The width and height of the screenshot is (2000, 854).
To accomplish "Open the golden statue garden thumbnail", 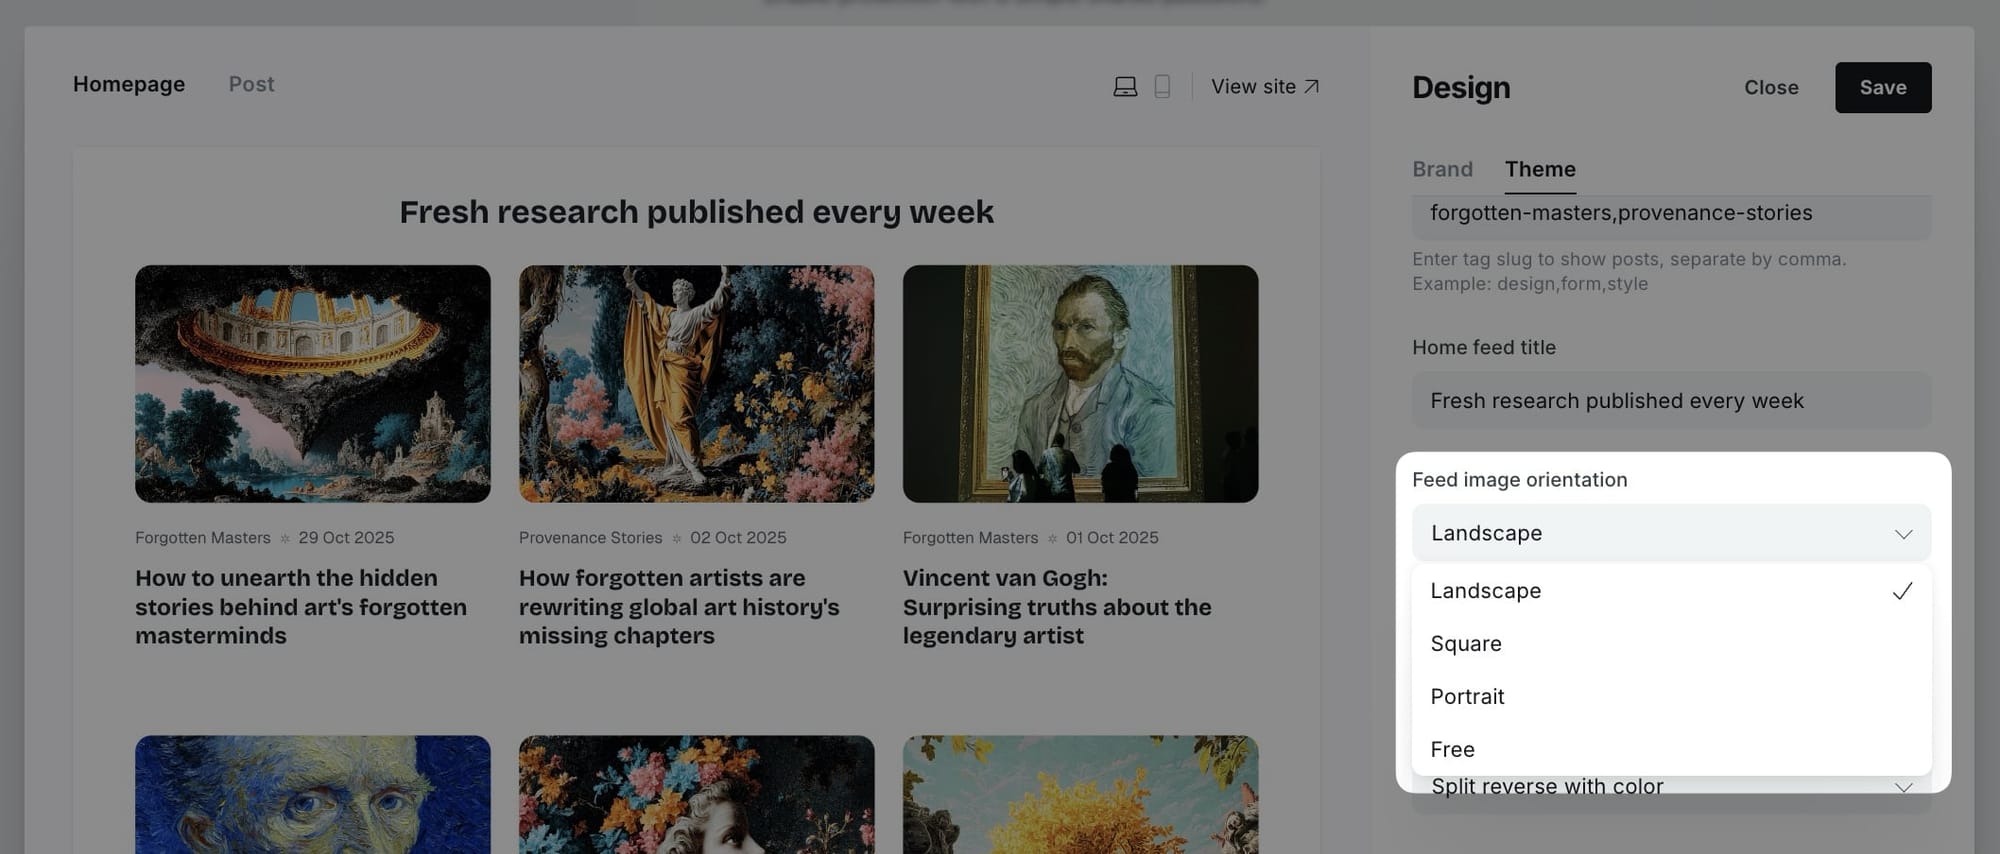I will click(696, 384).
